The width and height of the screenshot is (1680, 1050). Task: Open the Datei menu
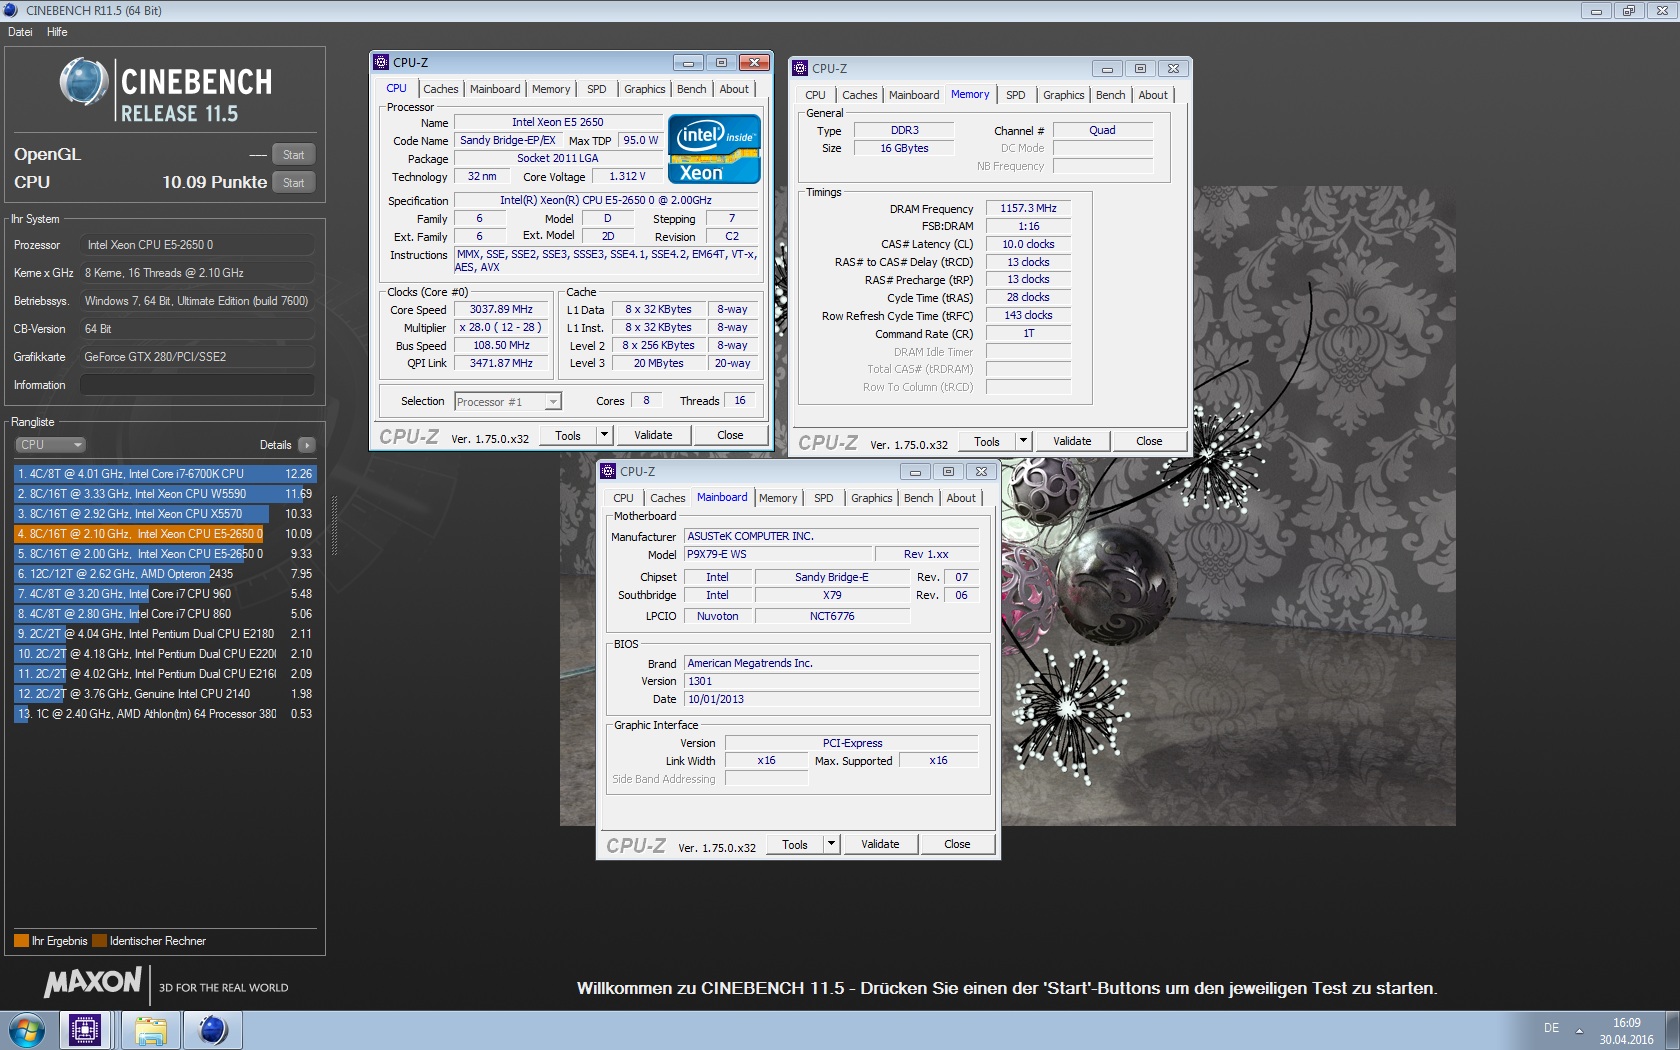(x=20, y=32)
